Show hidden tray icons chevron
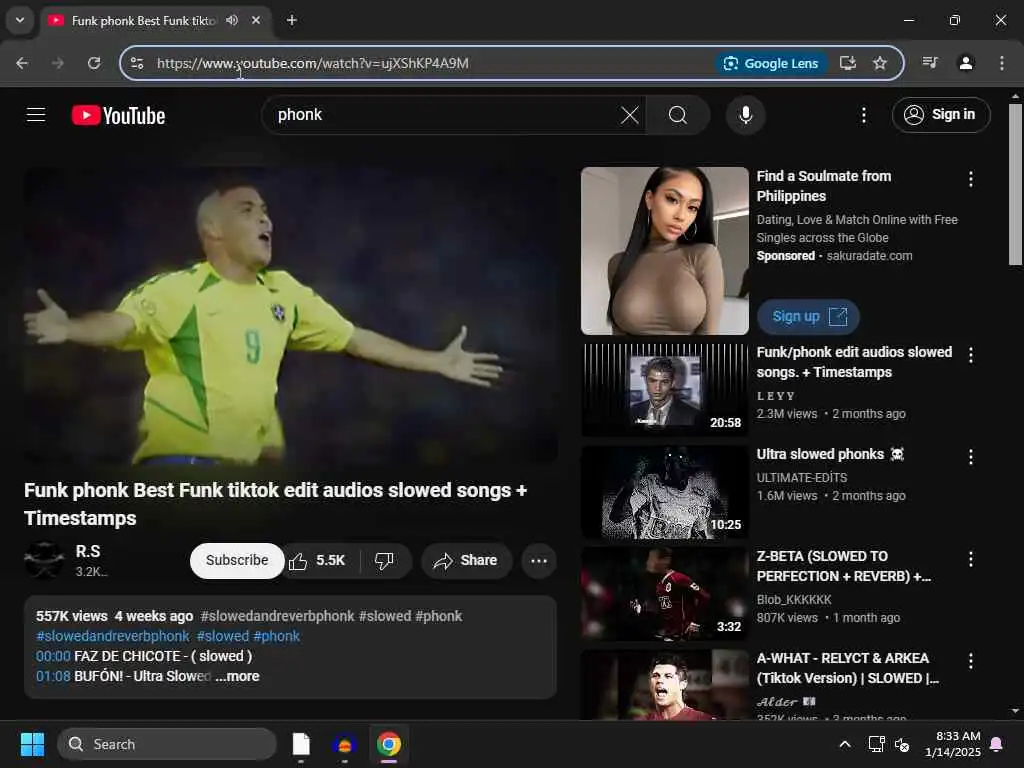Image resolution: width=1024 pixels, height=768 pixels. 844,744
